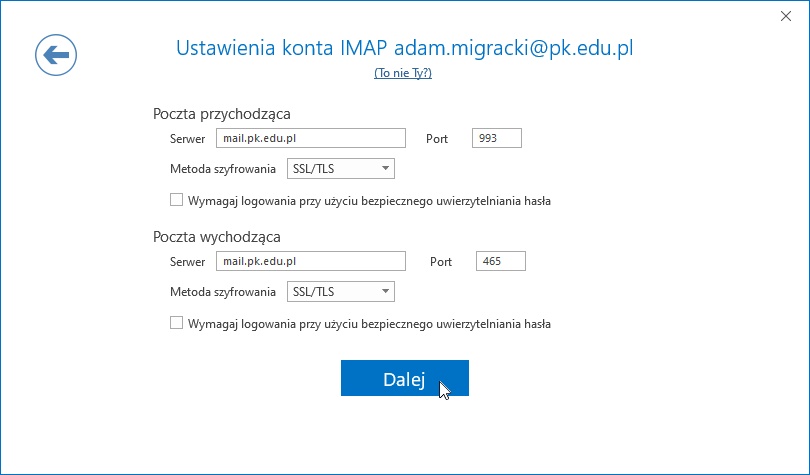Click the incoming port field showing 993
This screenshot has height=475, width=810.
[496, 138]
